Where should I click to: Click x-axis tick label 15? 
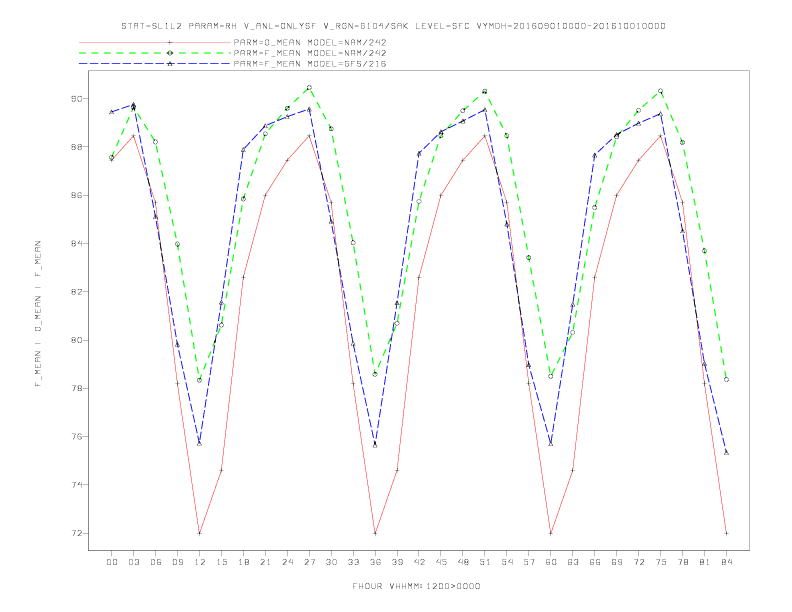[221, 562]
